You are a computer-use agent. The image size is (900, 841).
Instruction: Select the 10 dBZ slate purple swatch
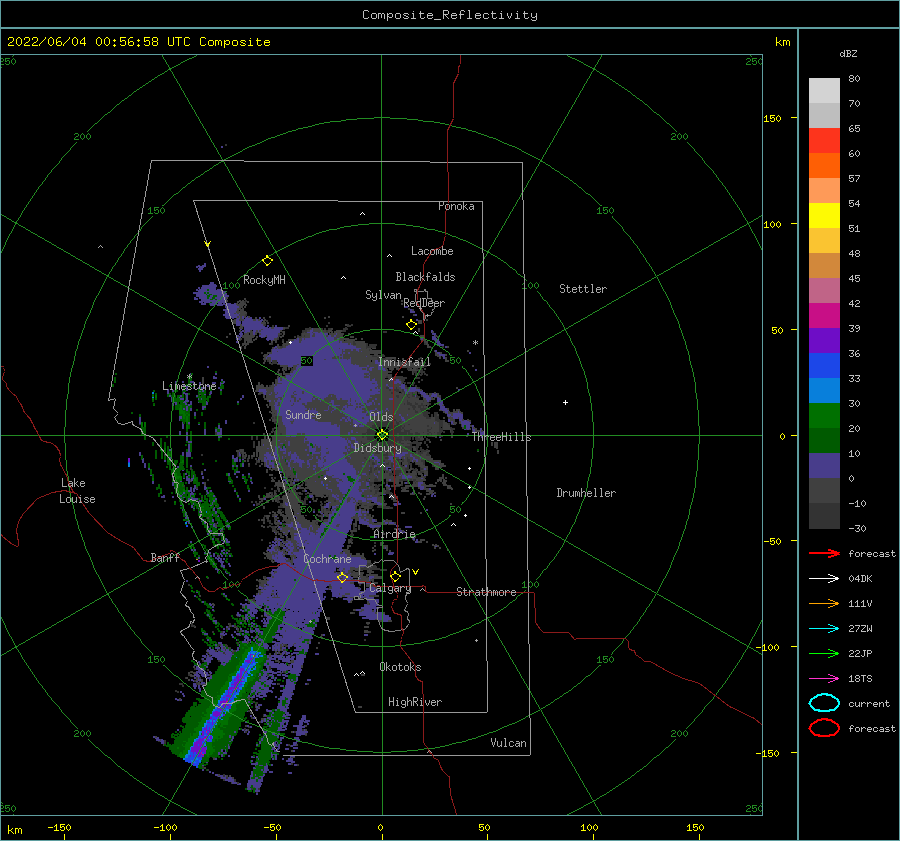coord(824,466)
